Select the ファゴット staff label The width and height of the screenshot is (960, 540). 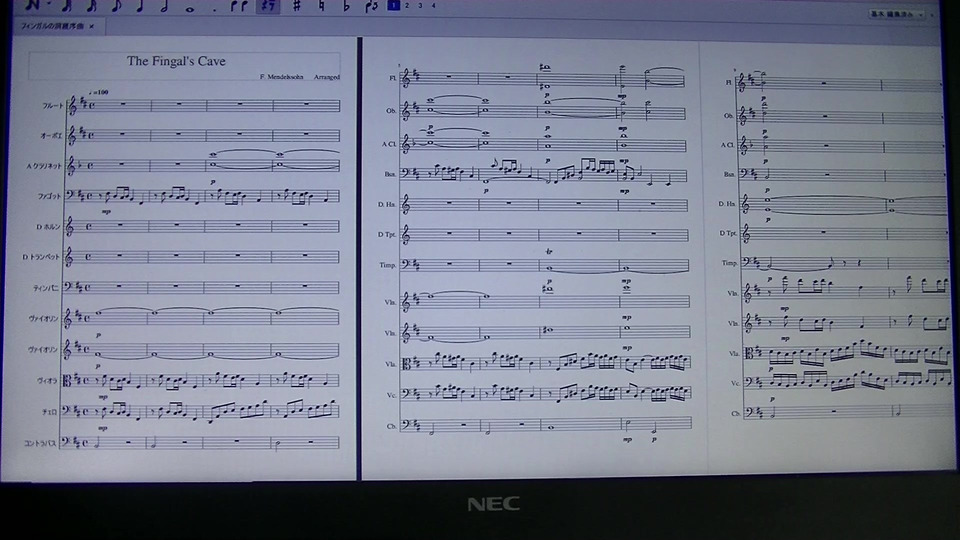pos(48,197)
